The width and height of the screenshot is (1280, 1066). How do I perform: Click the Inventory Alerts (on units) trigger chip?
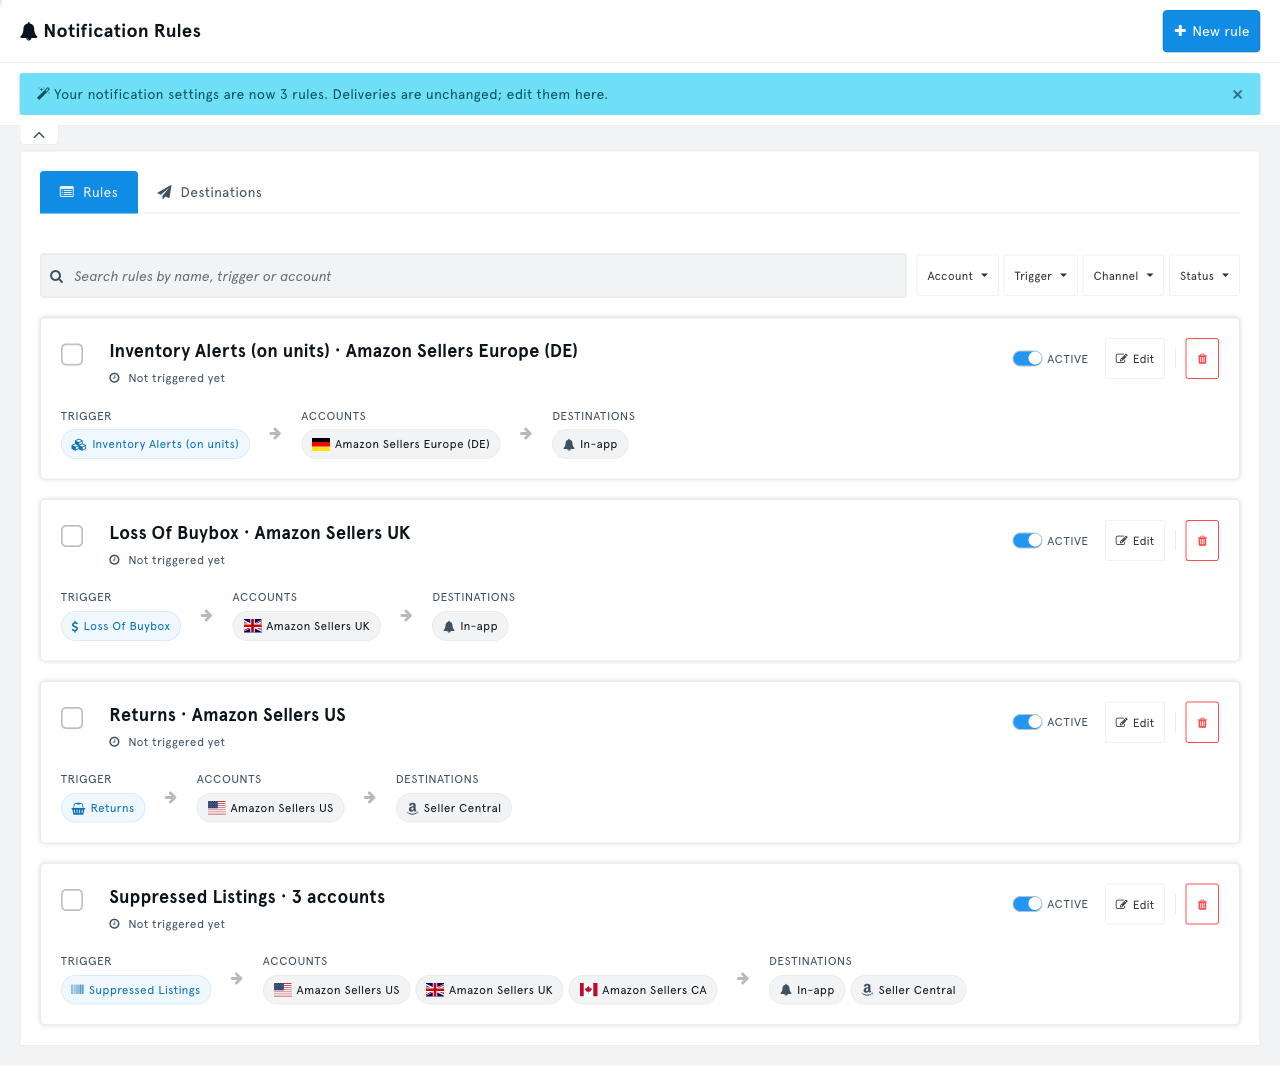pyautogui.click(x=155, y=444)
